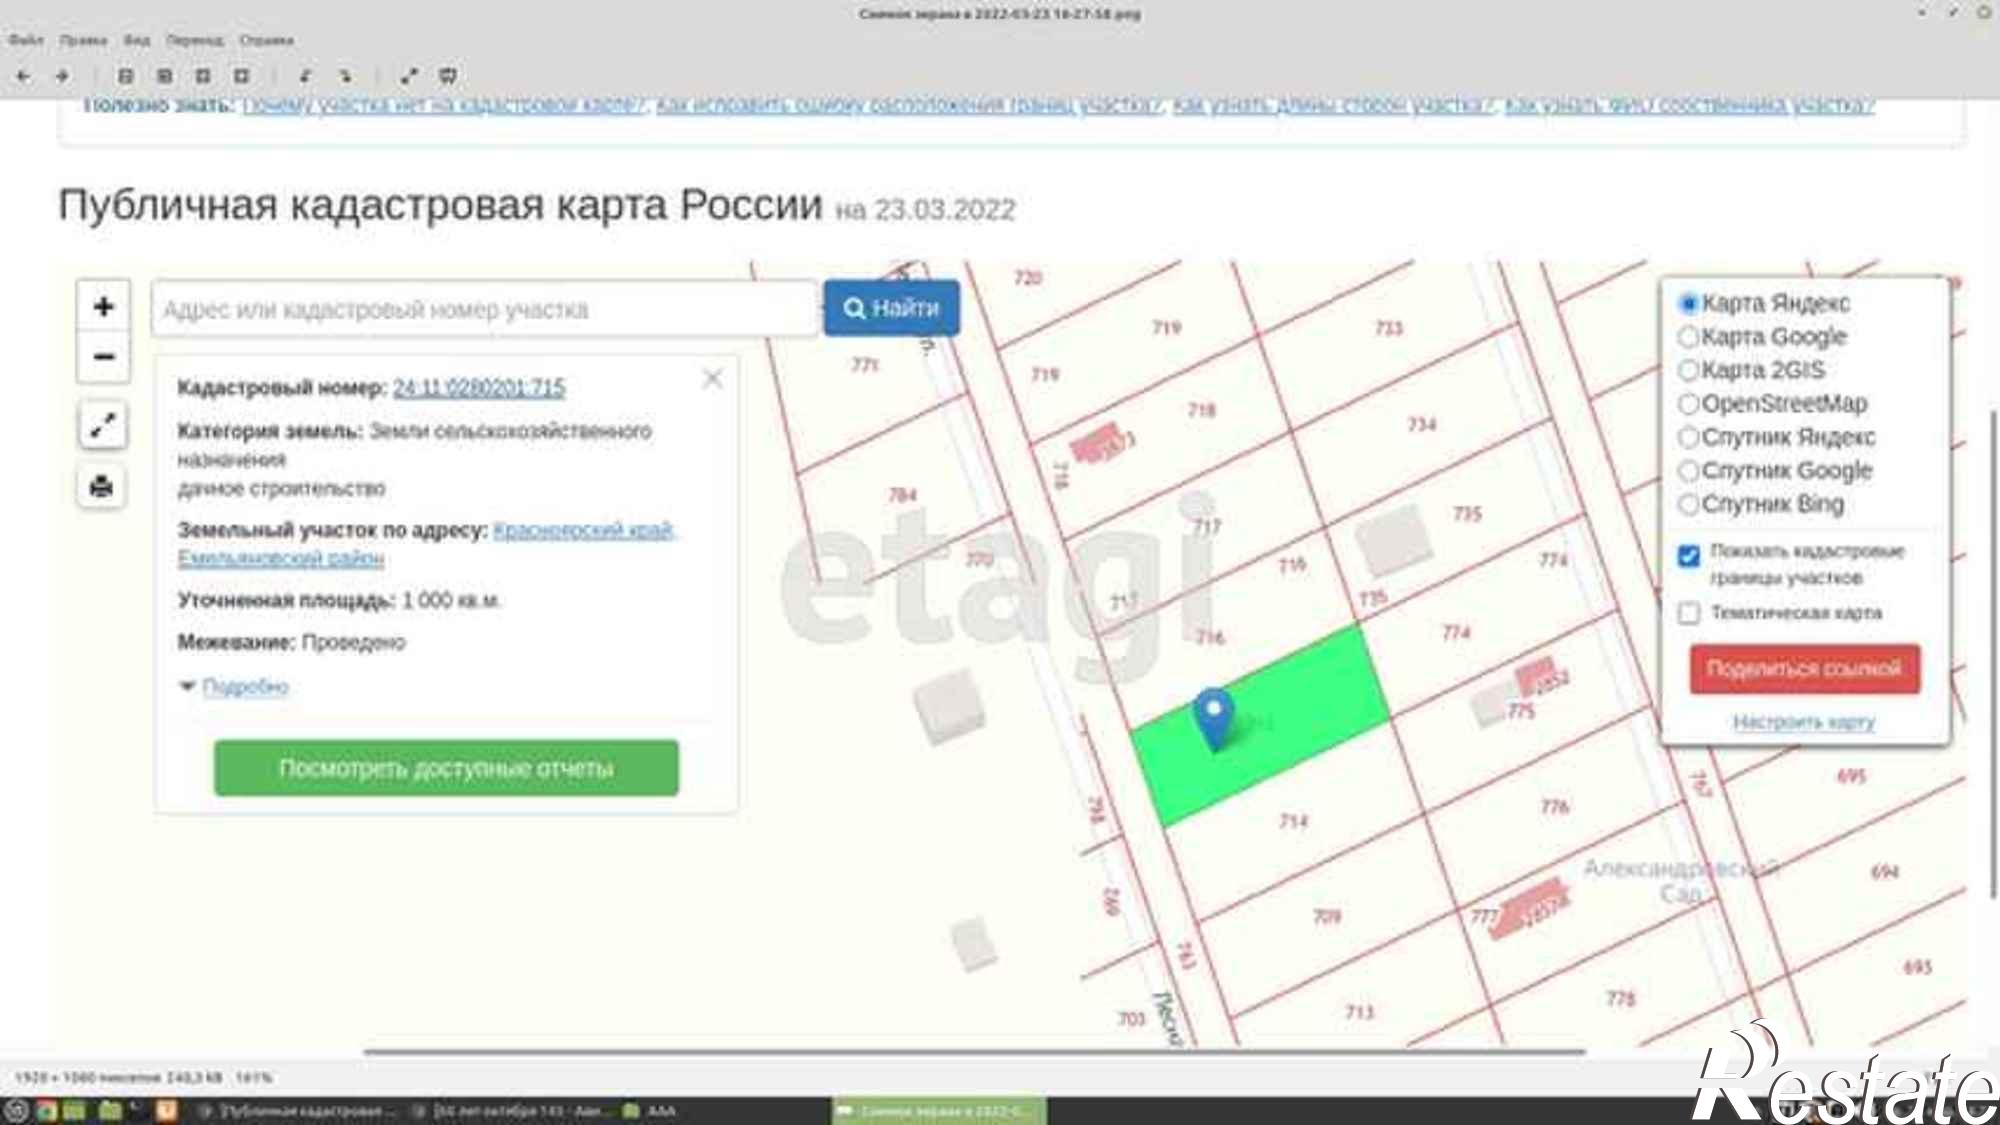Click parcel 714 on the map

pyautogui.click(x=1293, y=821)
